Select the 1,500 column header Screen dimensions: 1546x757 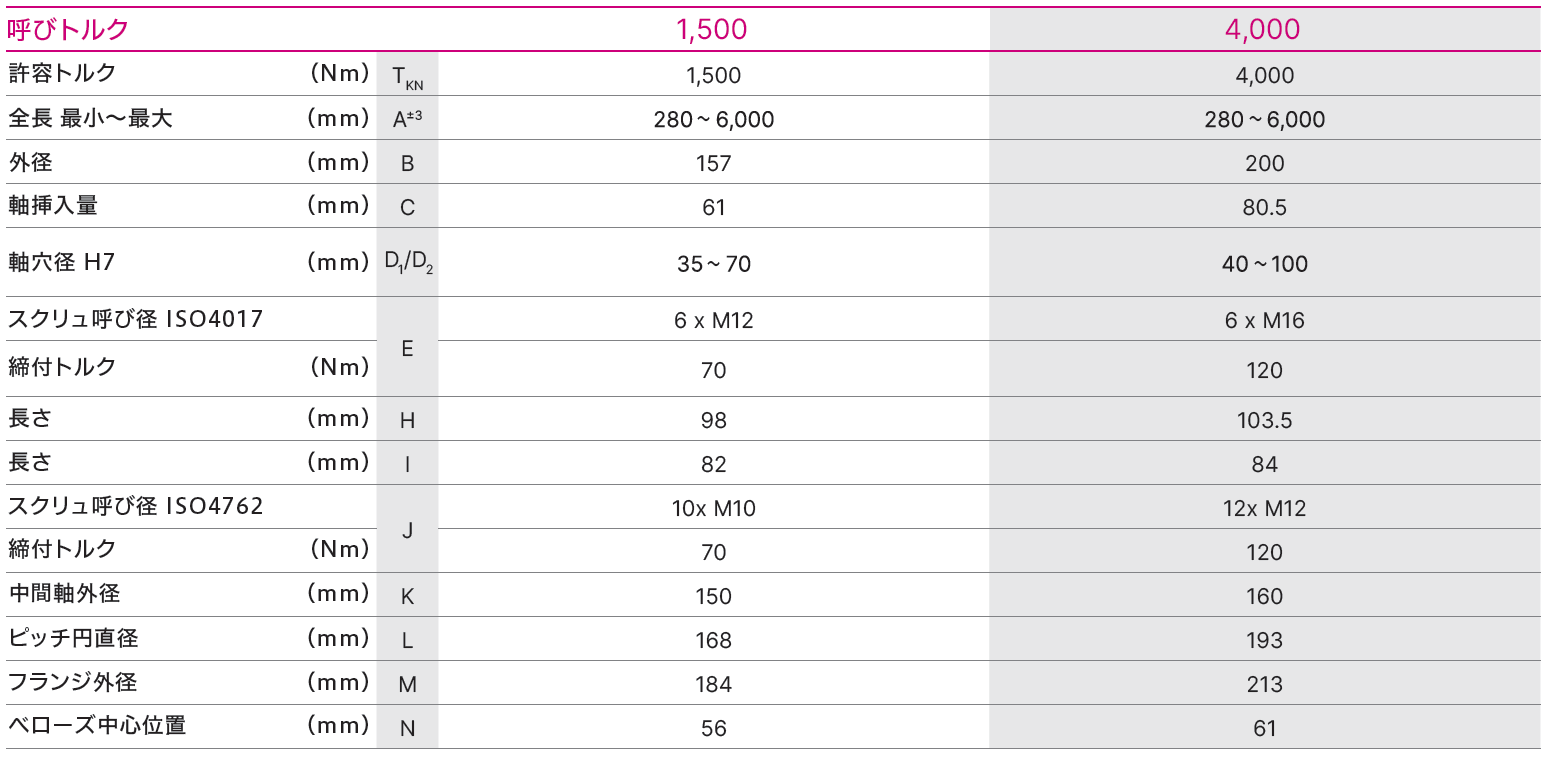(x=712, y=30)
